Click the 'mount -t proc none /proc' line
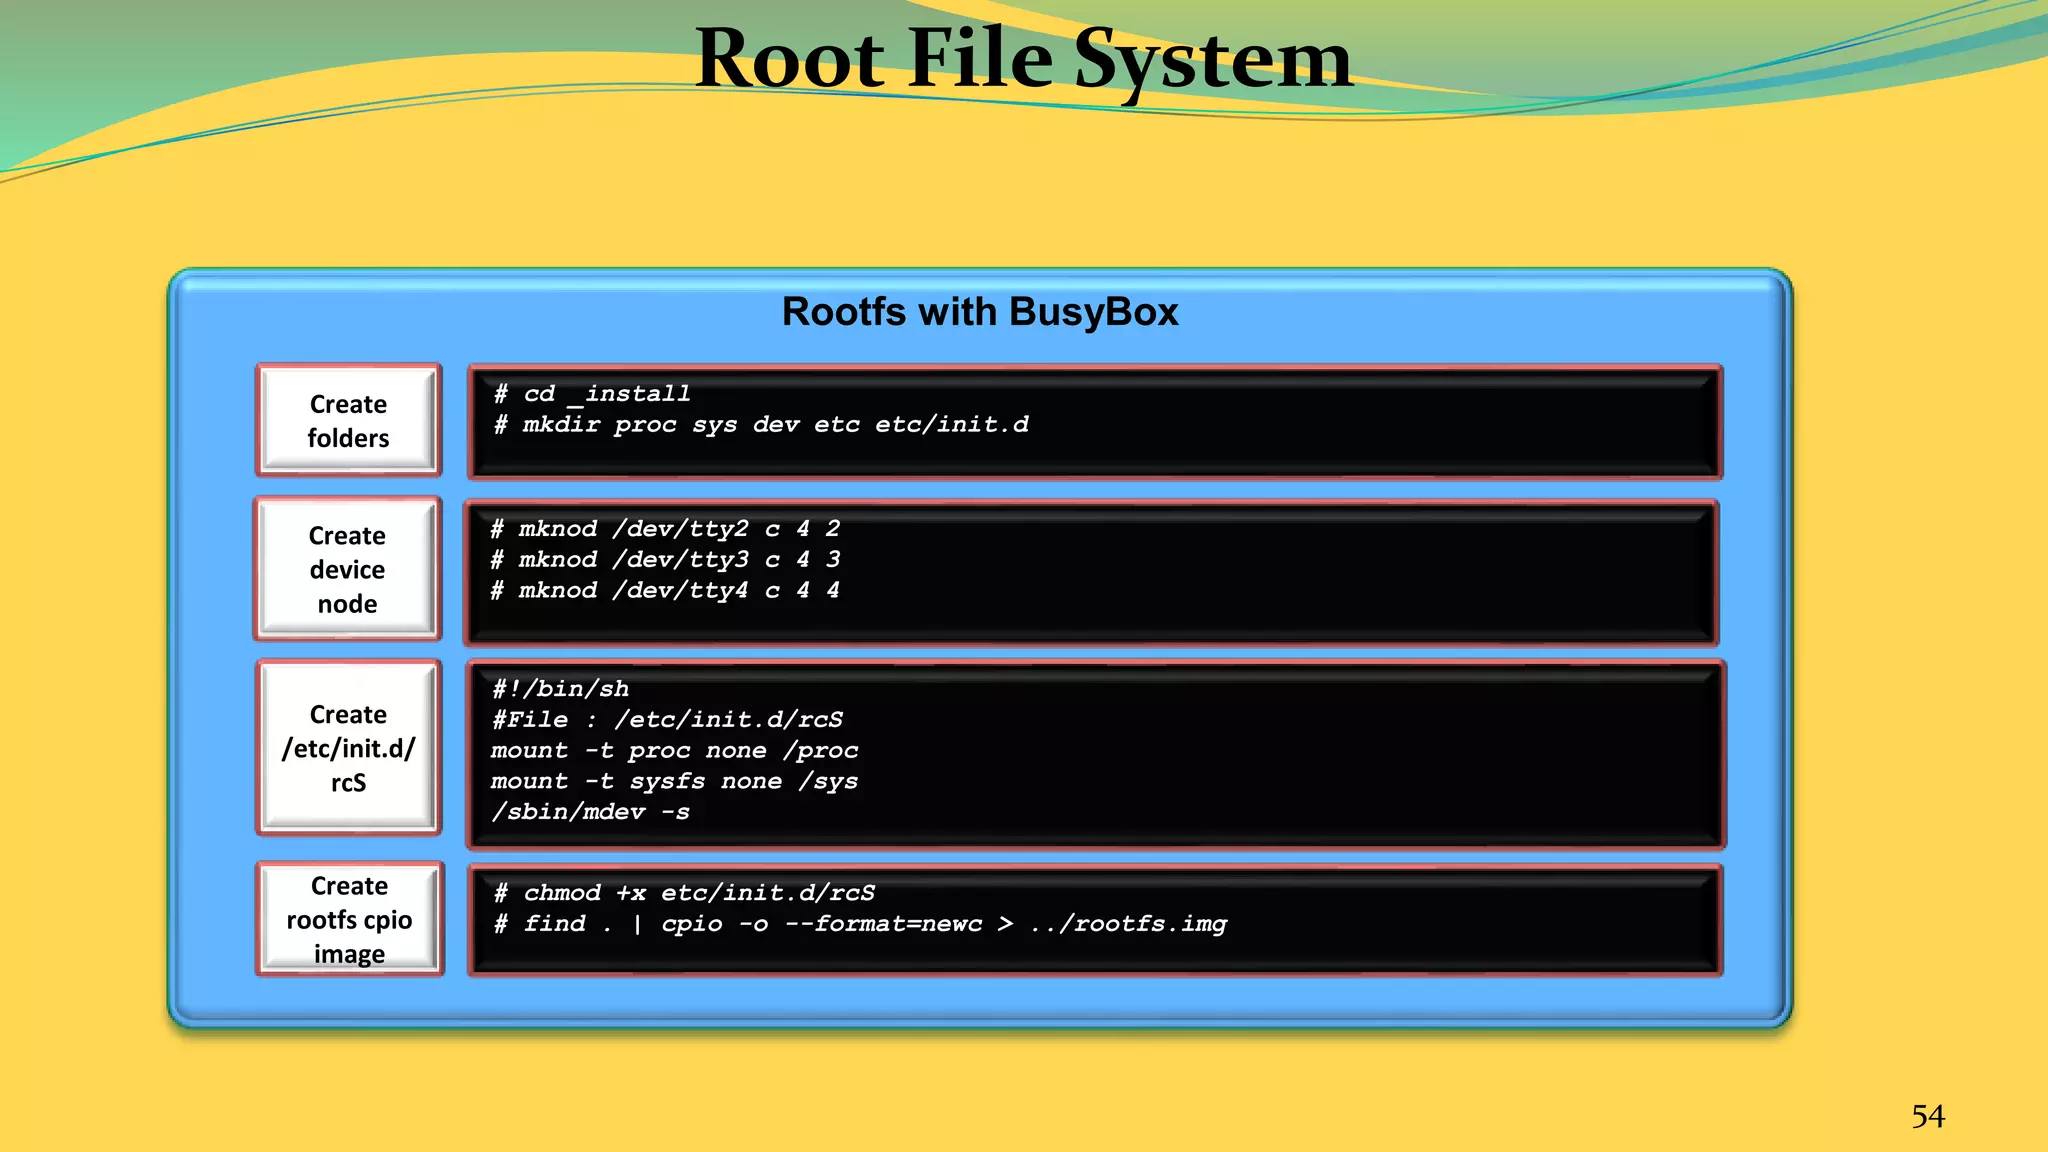The image size is (2048, 1152). click(x=675, y=751)
